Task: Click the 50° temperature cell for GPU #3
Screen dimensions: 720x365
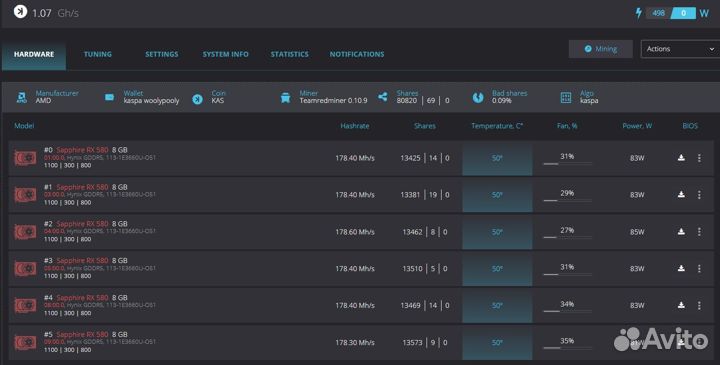Action: (497, 269)
